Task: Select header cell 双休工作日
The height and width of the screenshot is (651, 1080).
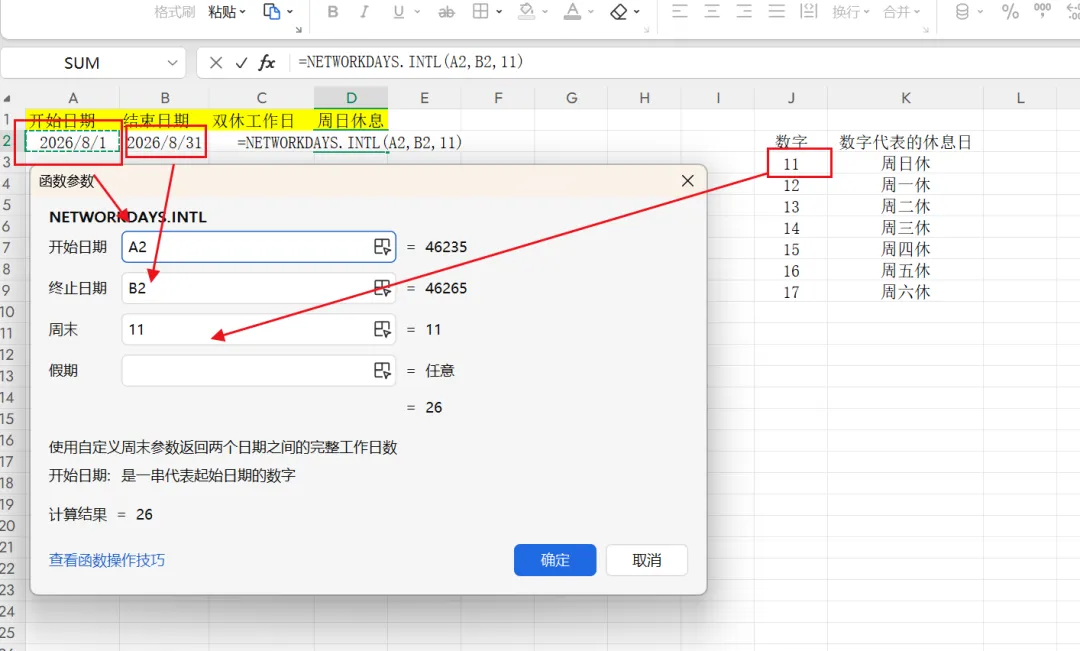Action: 262,121
